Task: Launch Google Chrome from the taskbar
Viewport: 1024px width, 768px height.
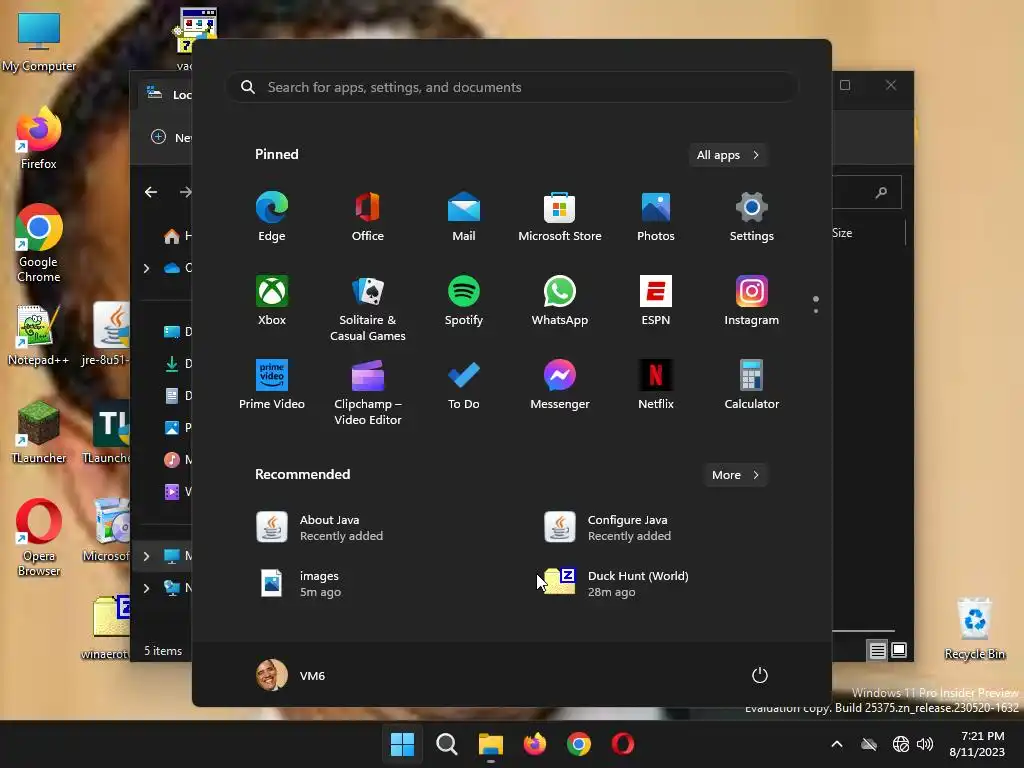Action: 579,744
